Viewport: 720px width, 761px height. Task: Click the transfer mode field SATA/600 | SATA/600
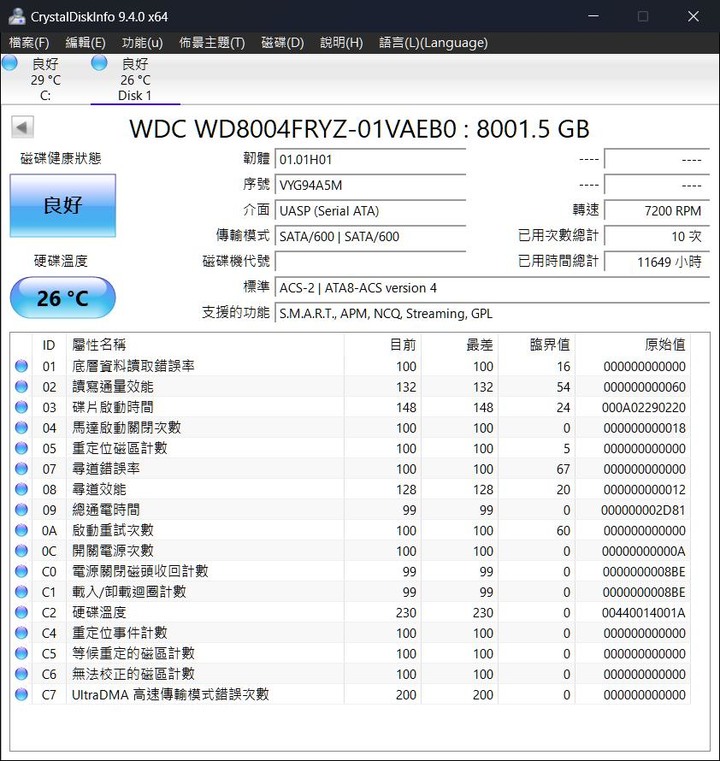click(370, 236)
